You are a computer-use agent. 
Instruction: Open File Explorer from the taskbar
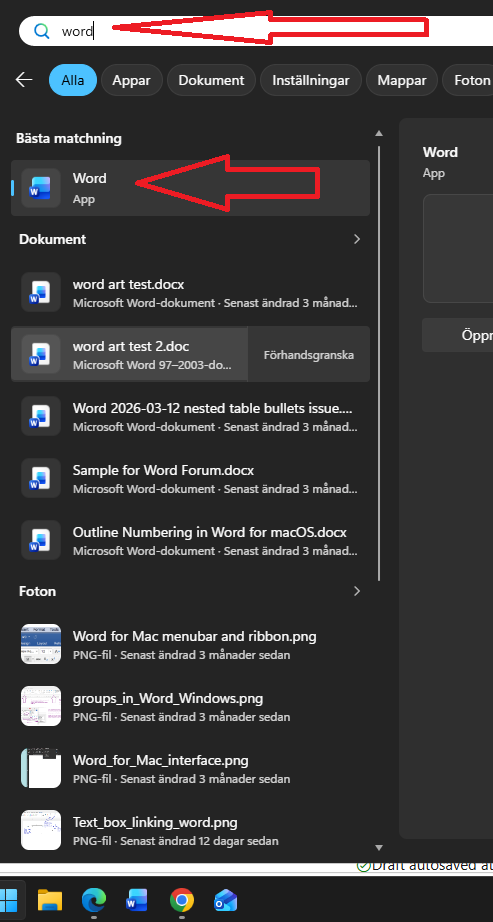point(50,900)
